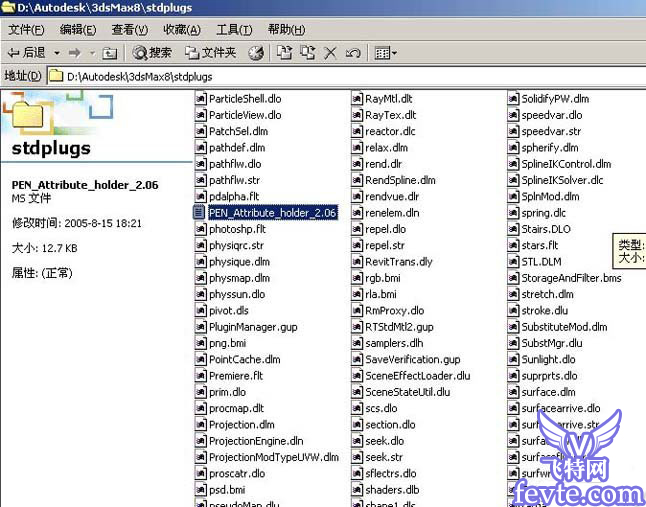Open the 工具(T) menu
Viewport: 646px width, 507px height.
tap(234, 30)
